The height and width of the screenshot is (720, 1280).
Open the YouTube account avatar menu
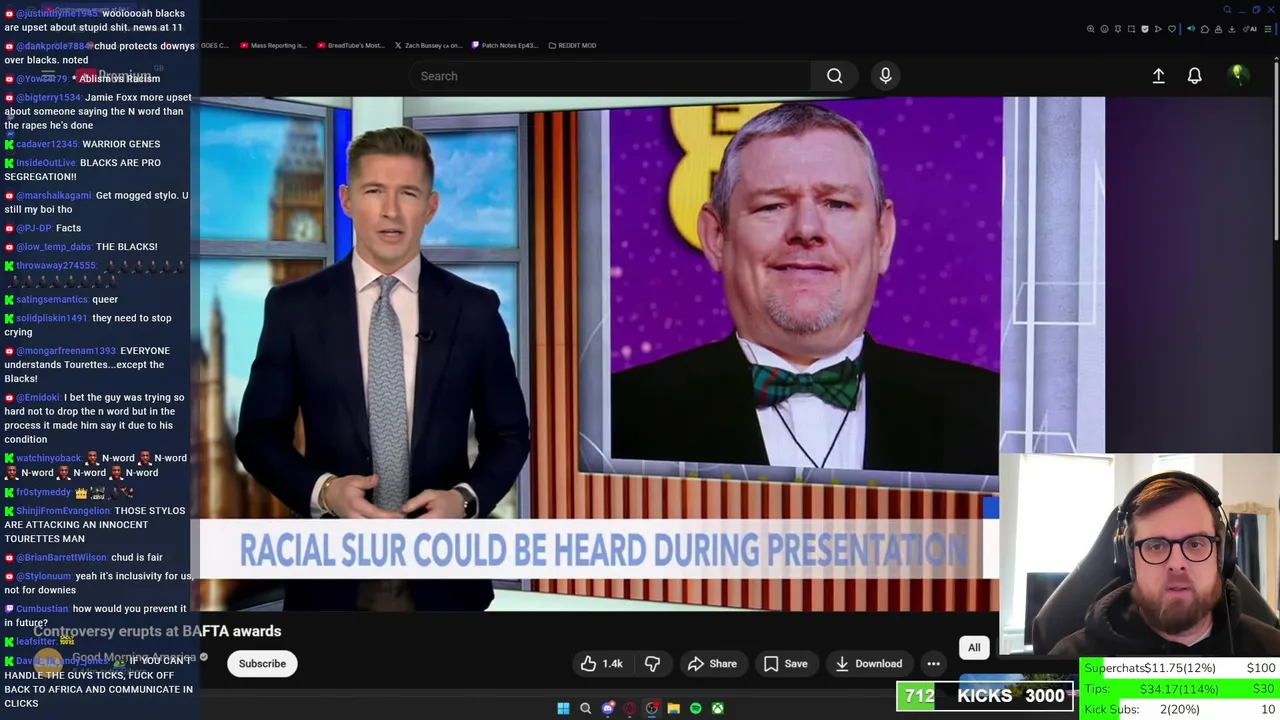coord(1237,75)
